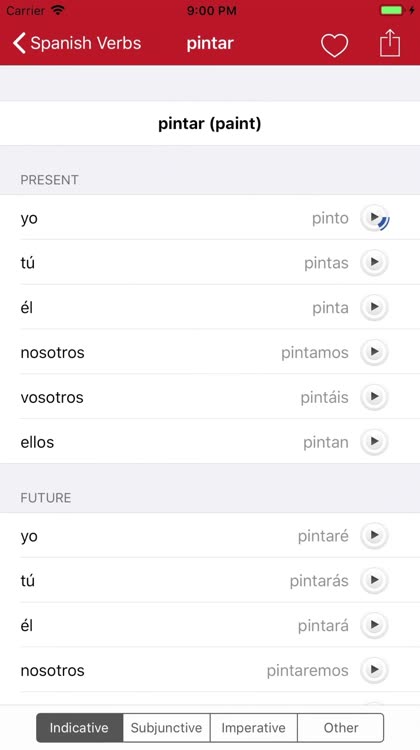The height and width of the screenshot is (750, 420).
Task: Switch to the Subjunctive tab
Action: [x=166, y=728]
